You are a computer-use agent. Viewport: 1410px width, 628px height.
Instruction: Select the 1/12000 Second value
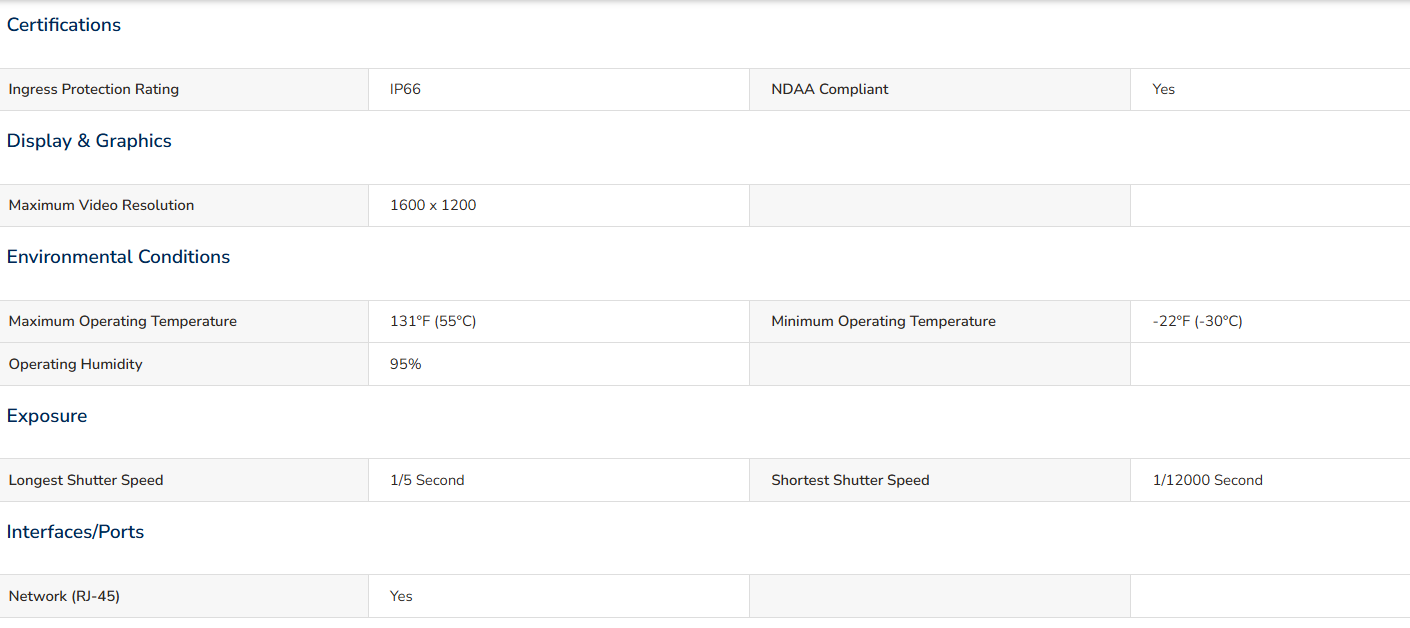tap(1207, 480)
